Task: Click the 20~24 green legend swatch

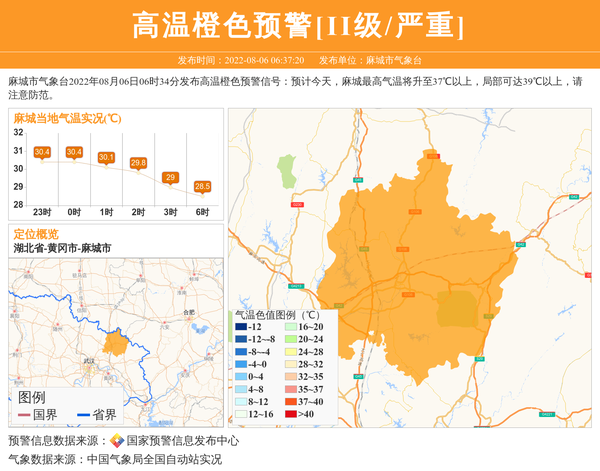Action: click(x=290, y=340)
